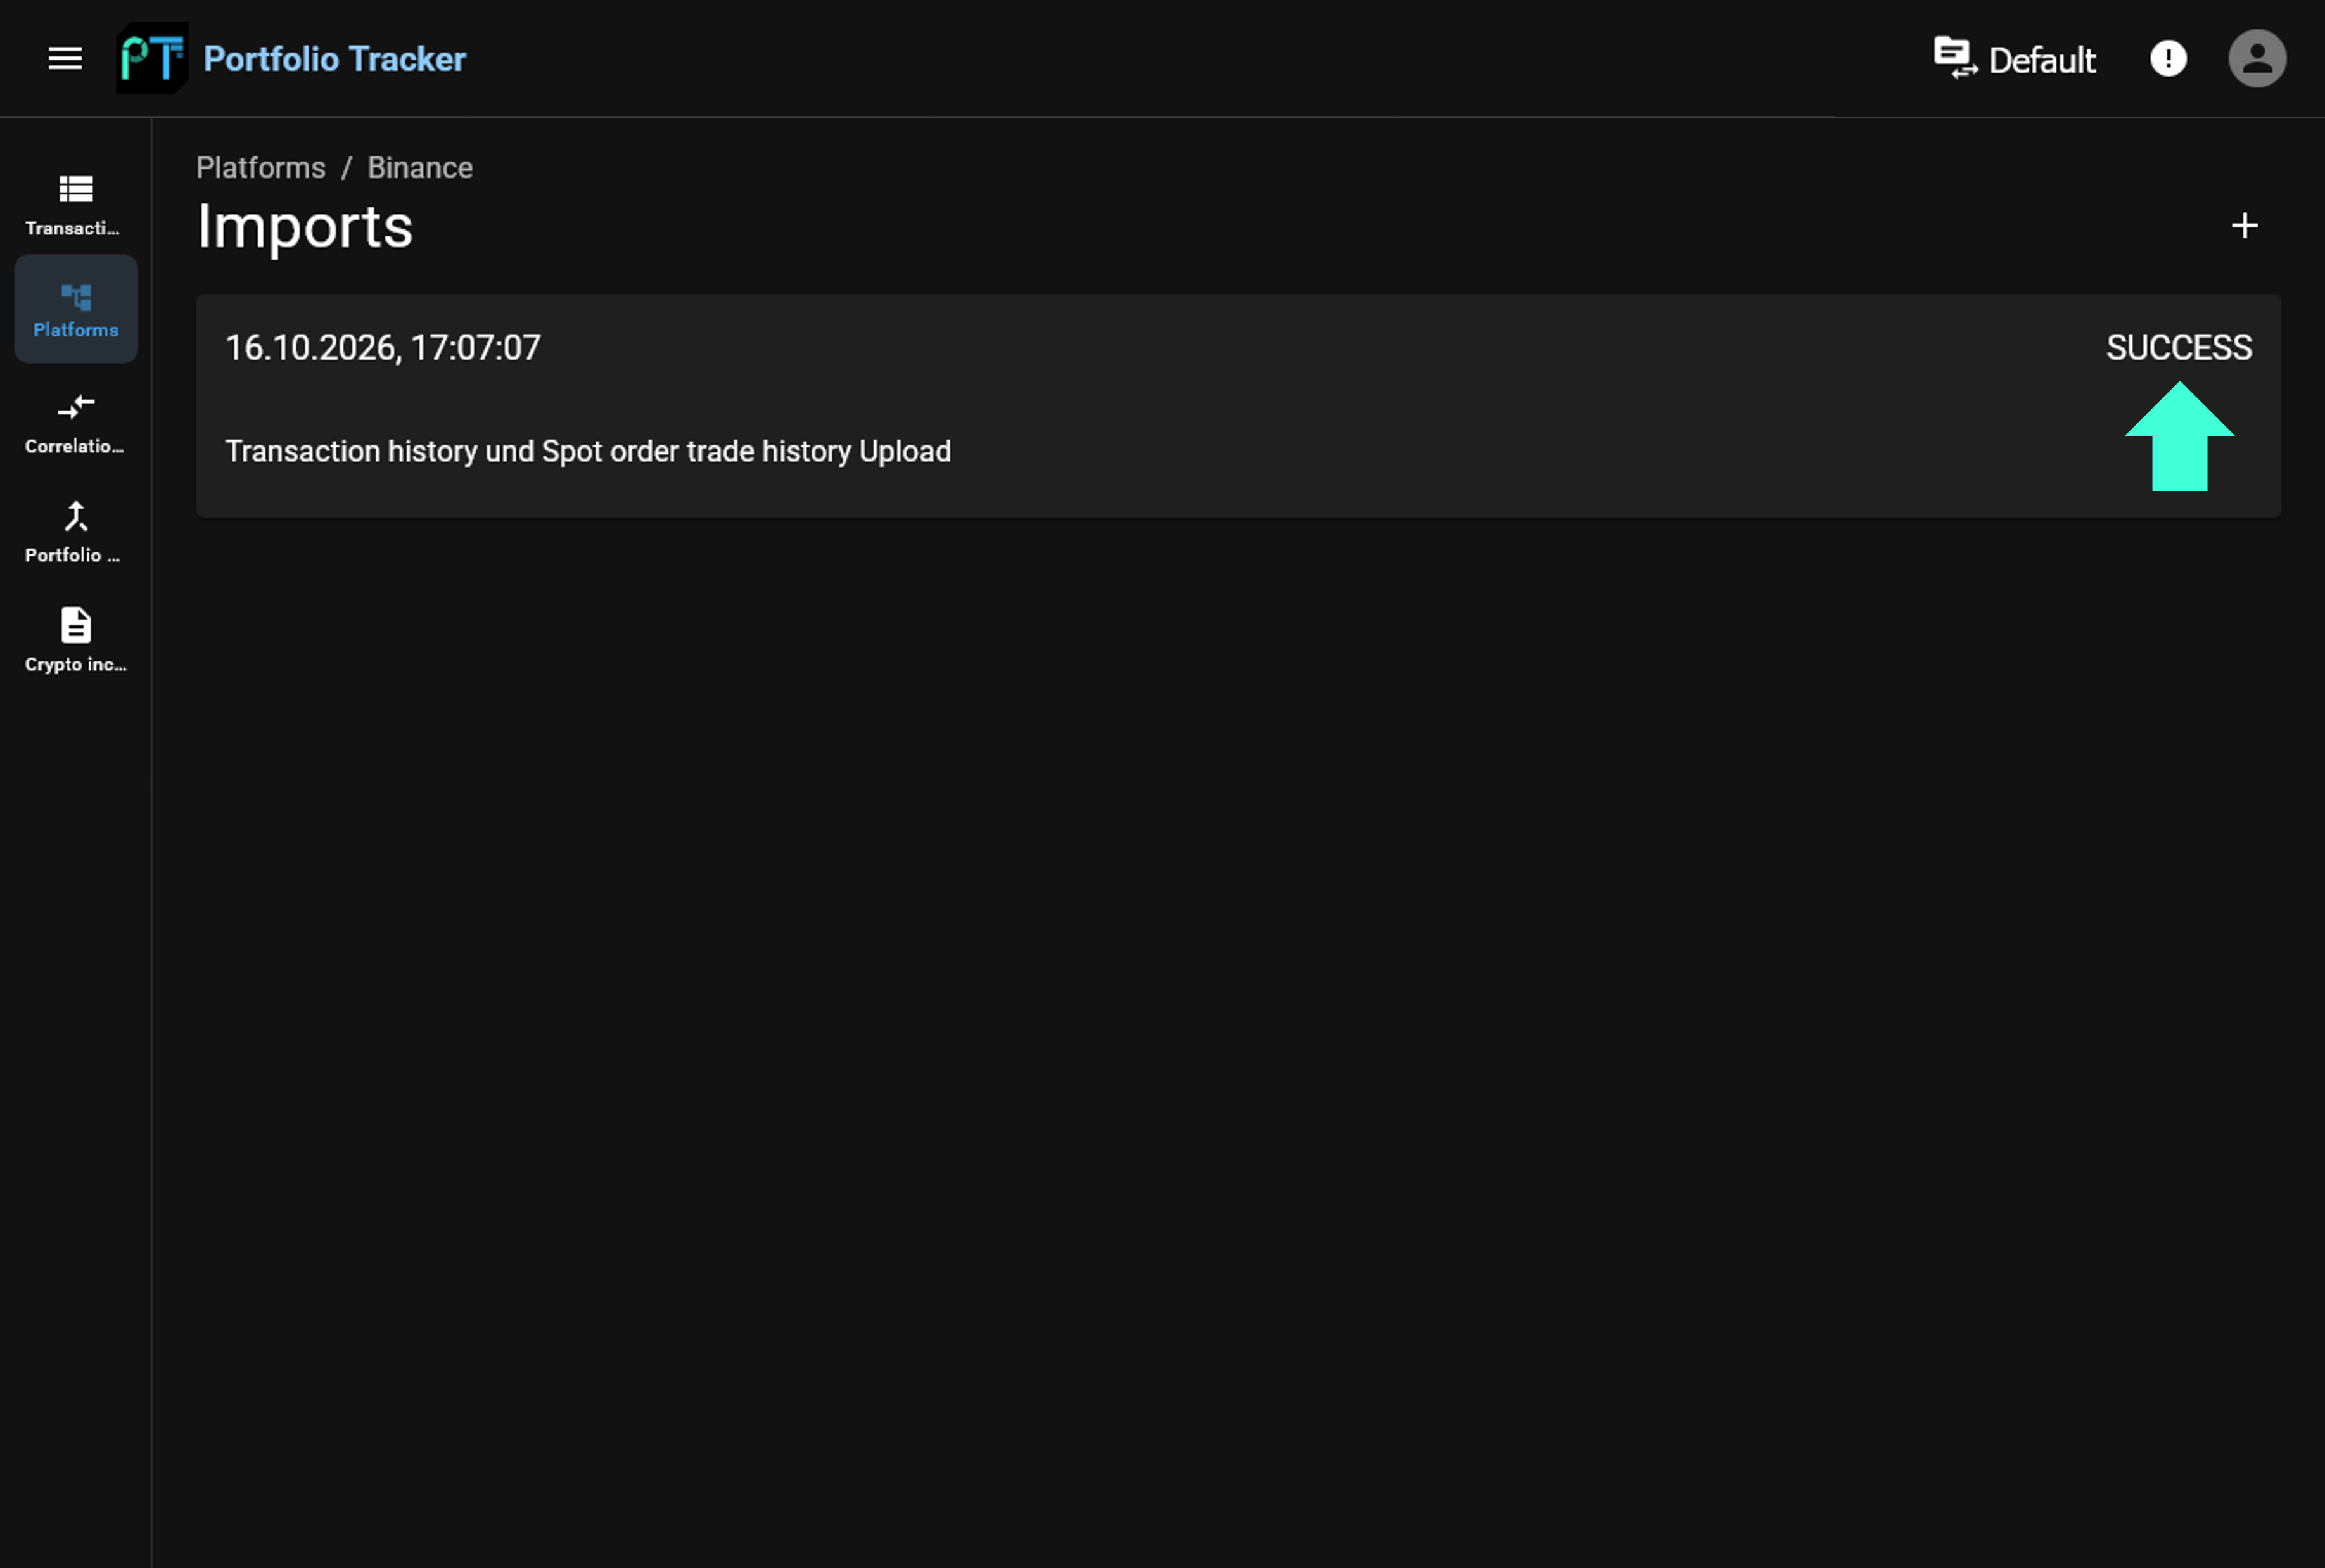Click the Imports page heading
Image resolution: width=2325 pixels, height=1568 pixels.
pyautogui.click(x=305, y=227)
